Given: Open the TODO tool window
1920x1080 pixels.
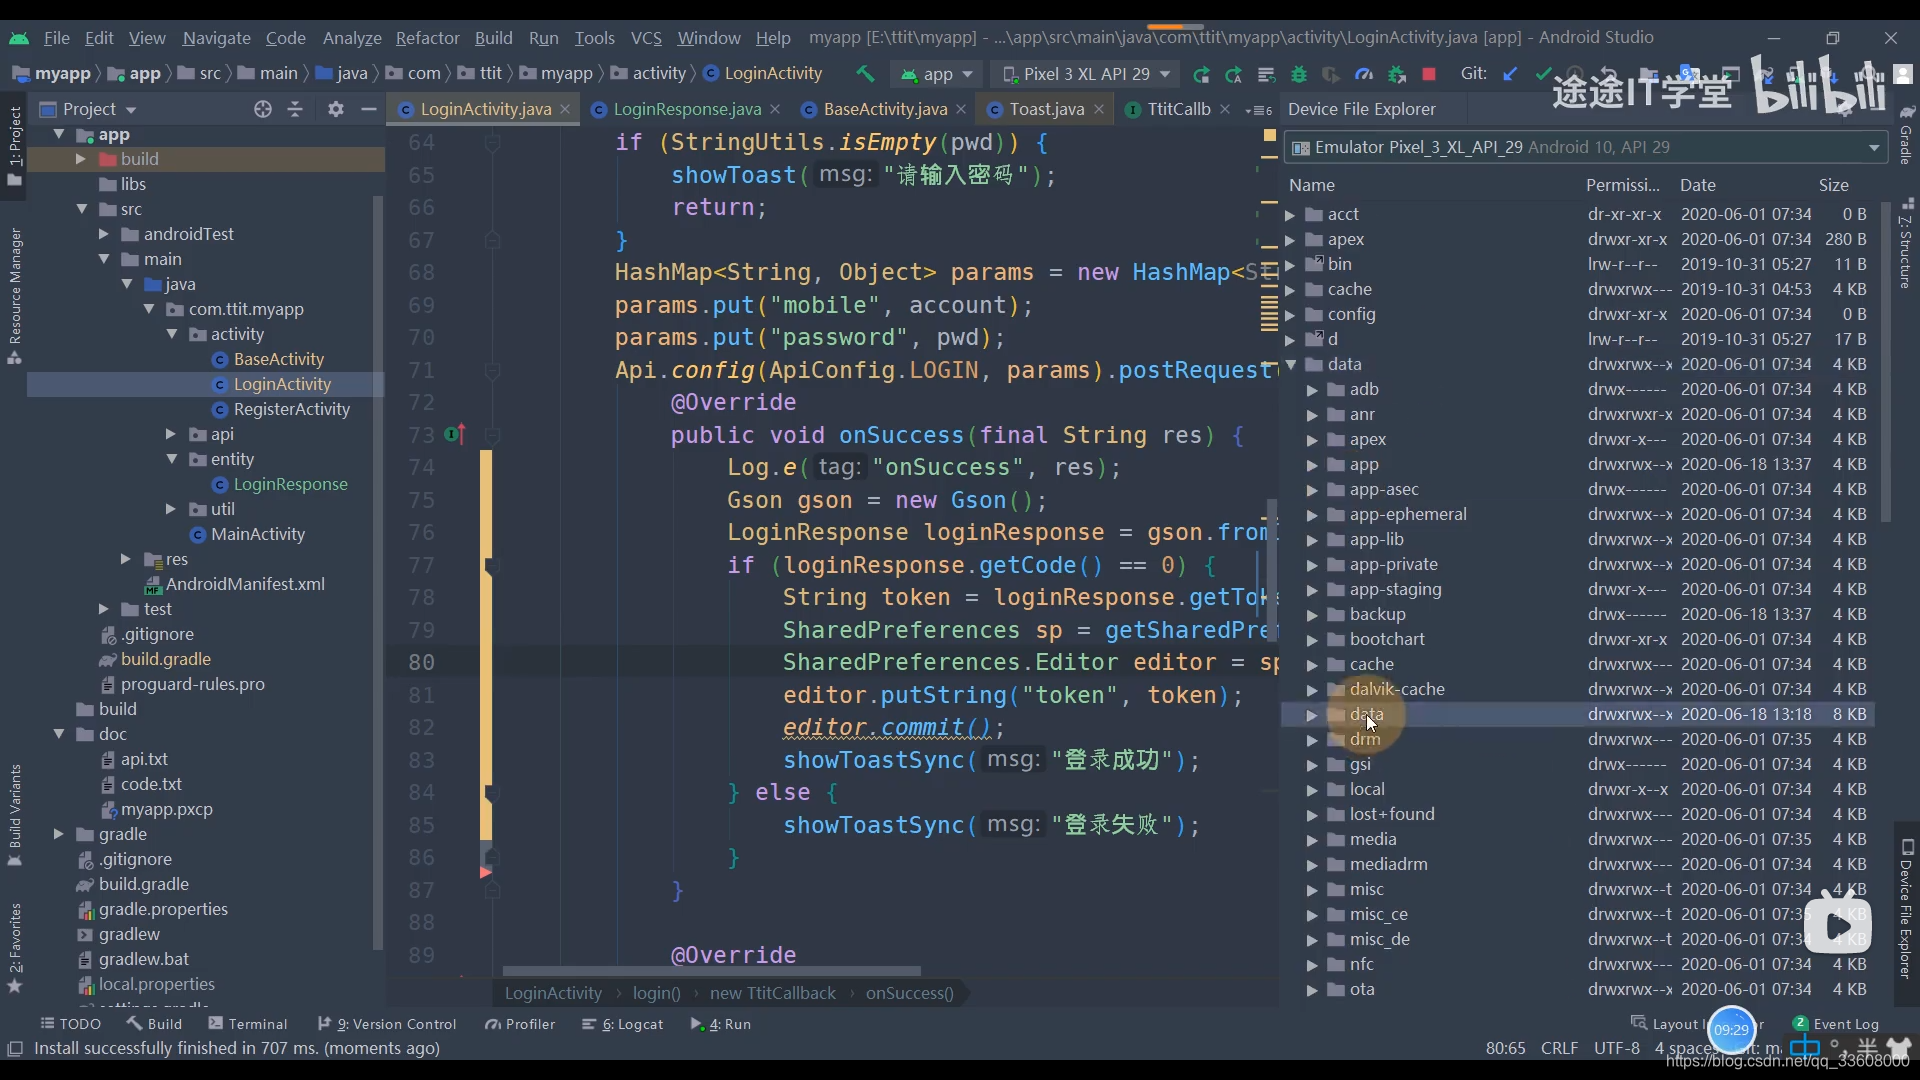Looking at the screenshot, I should 70,1024.
